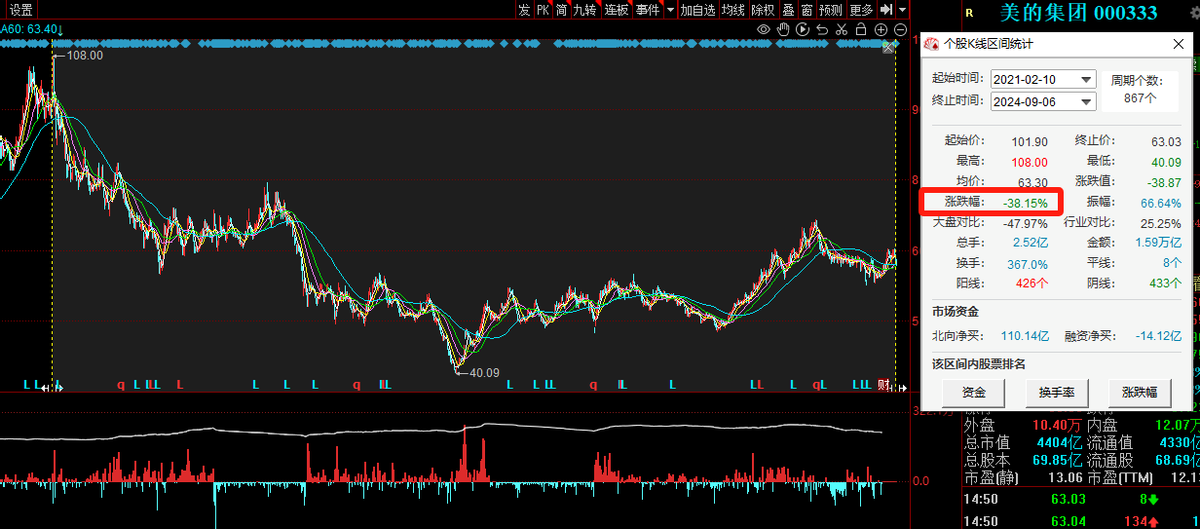Open the 设置 settings menu

[21, 10]
